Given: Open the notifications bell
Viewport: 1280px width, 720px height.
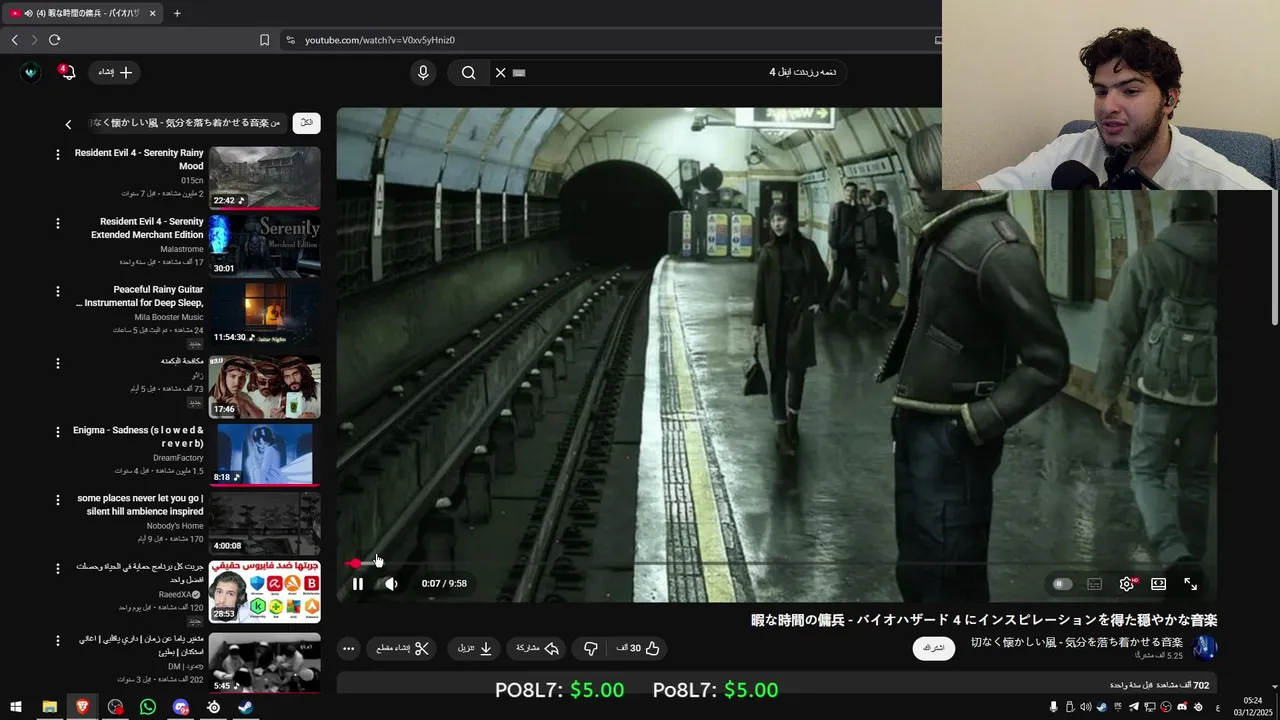Looking at the screenshot, I should click(x=68, y=72).
